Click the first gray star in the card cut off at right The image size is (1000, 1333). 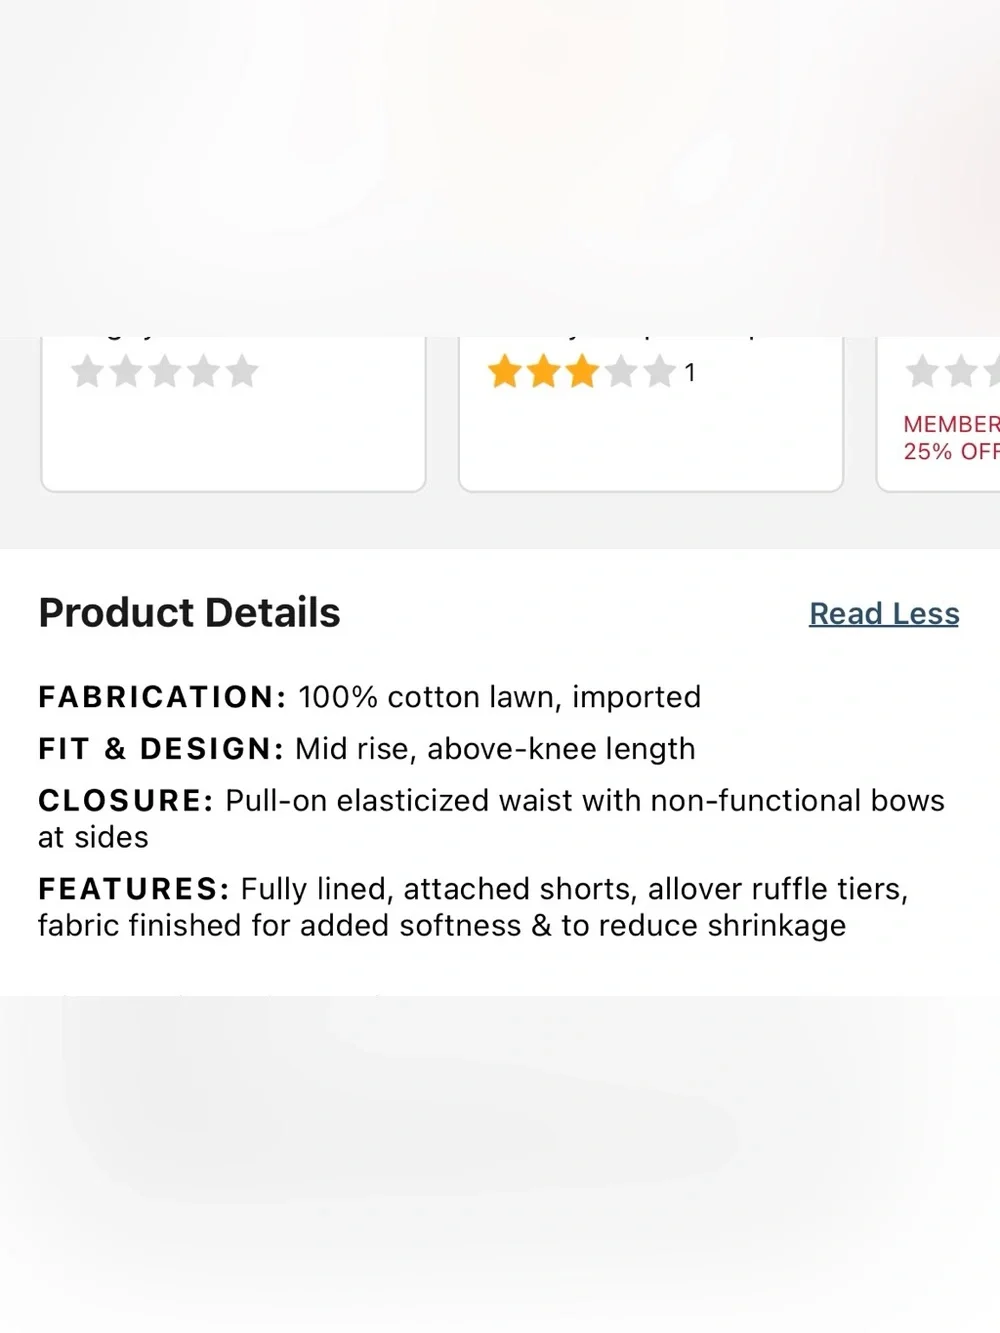923,372
